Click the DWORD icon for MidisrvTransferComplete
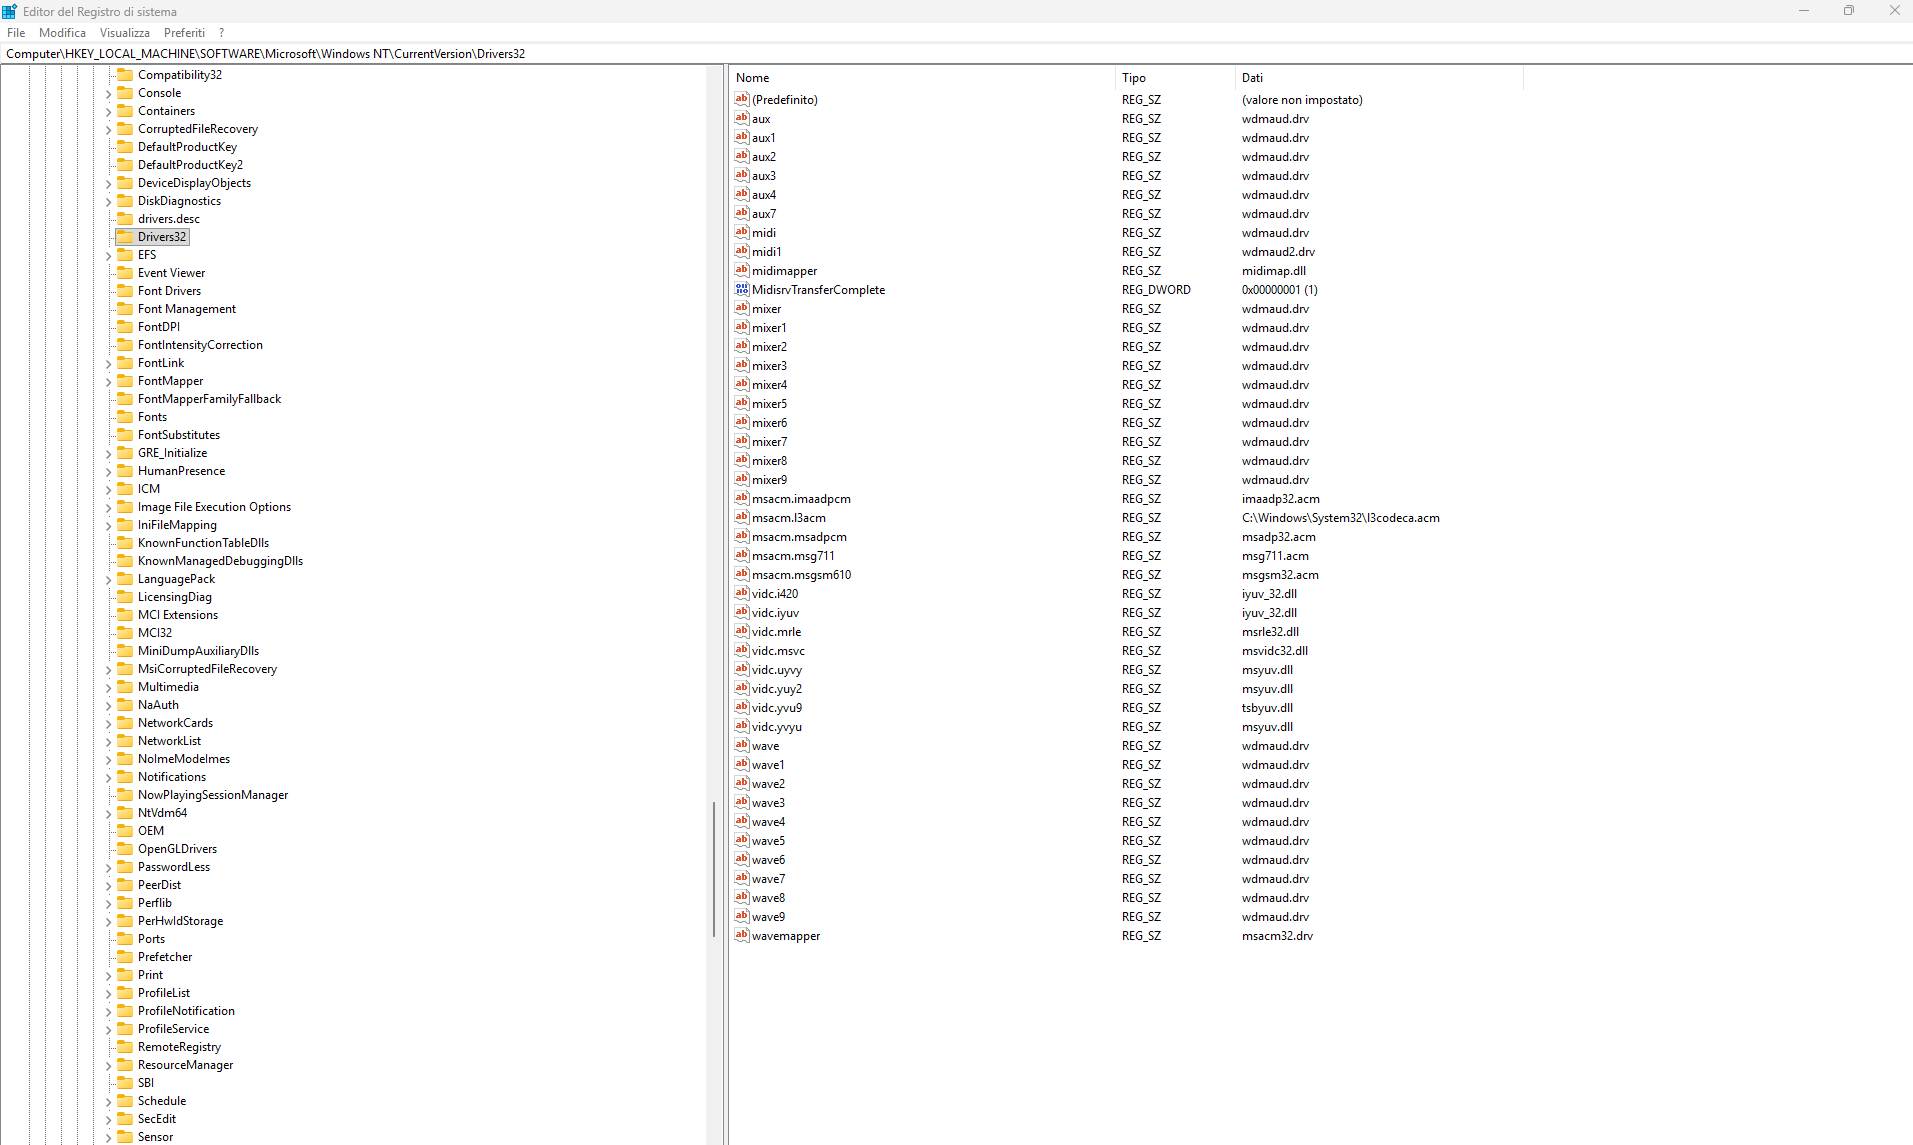The width and height of the screenshot is (1913, 1145). click(x=742, y=289)
